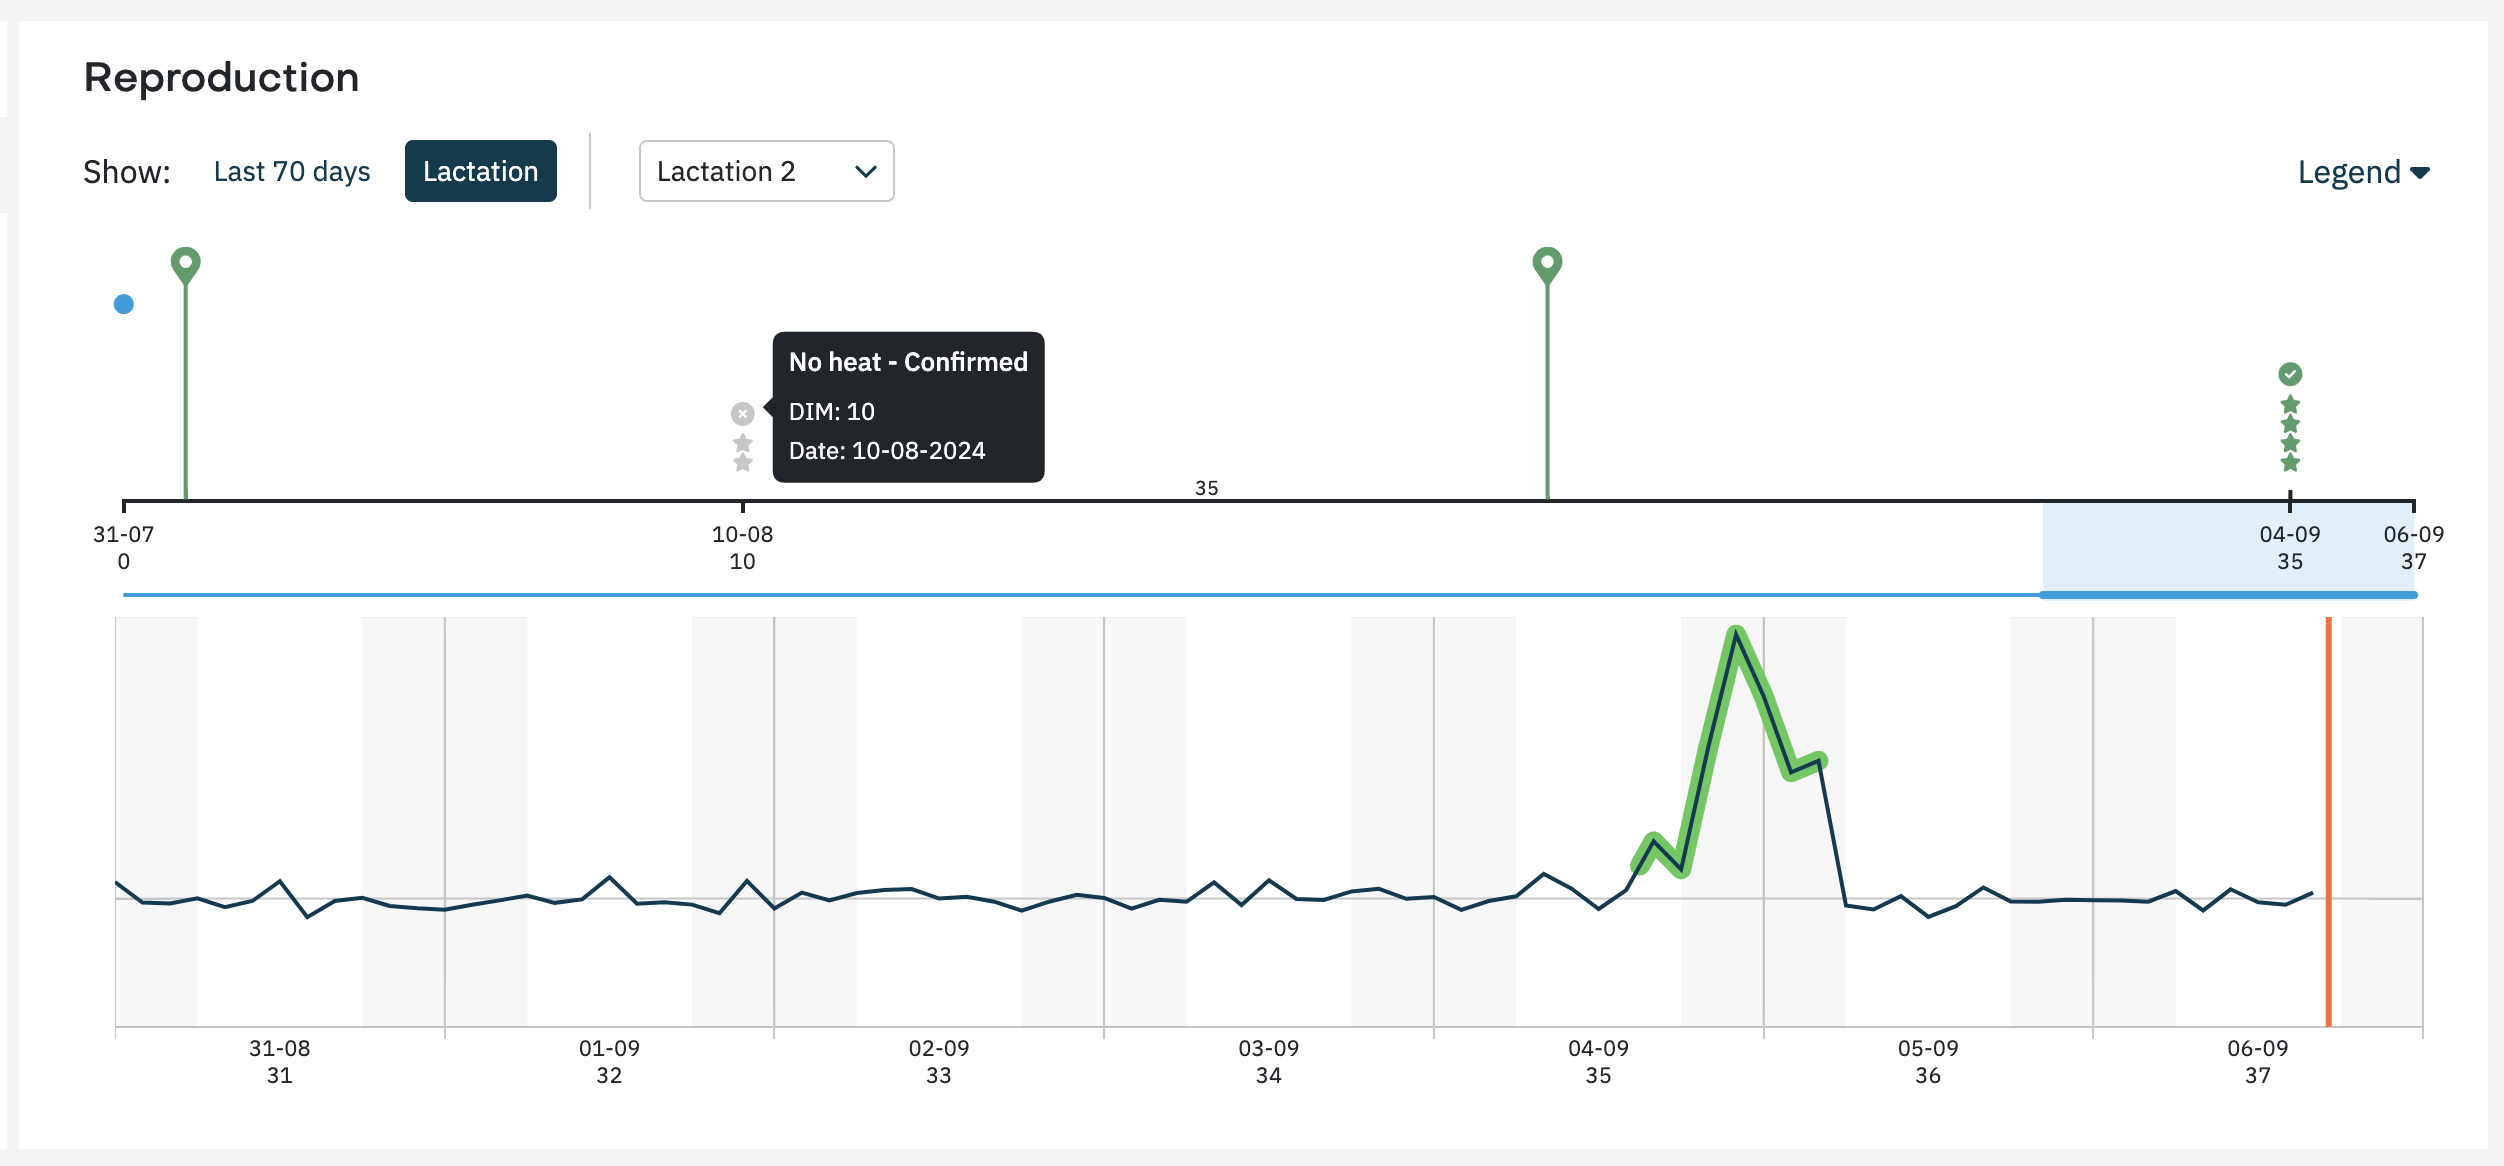The width and height of the screenshot is (2504, 1166).
Task: Click the orange current-time vertical line
Action: click(2328, 822)
